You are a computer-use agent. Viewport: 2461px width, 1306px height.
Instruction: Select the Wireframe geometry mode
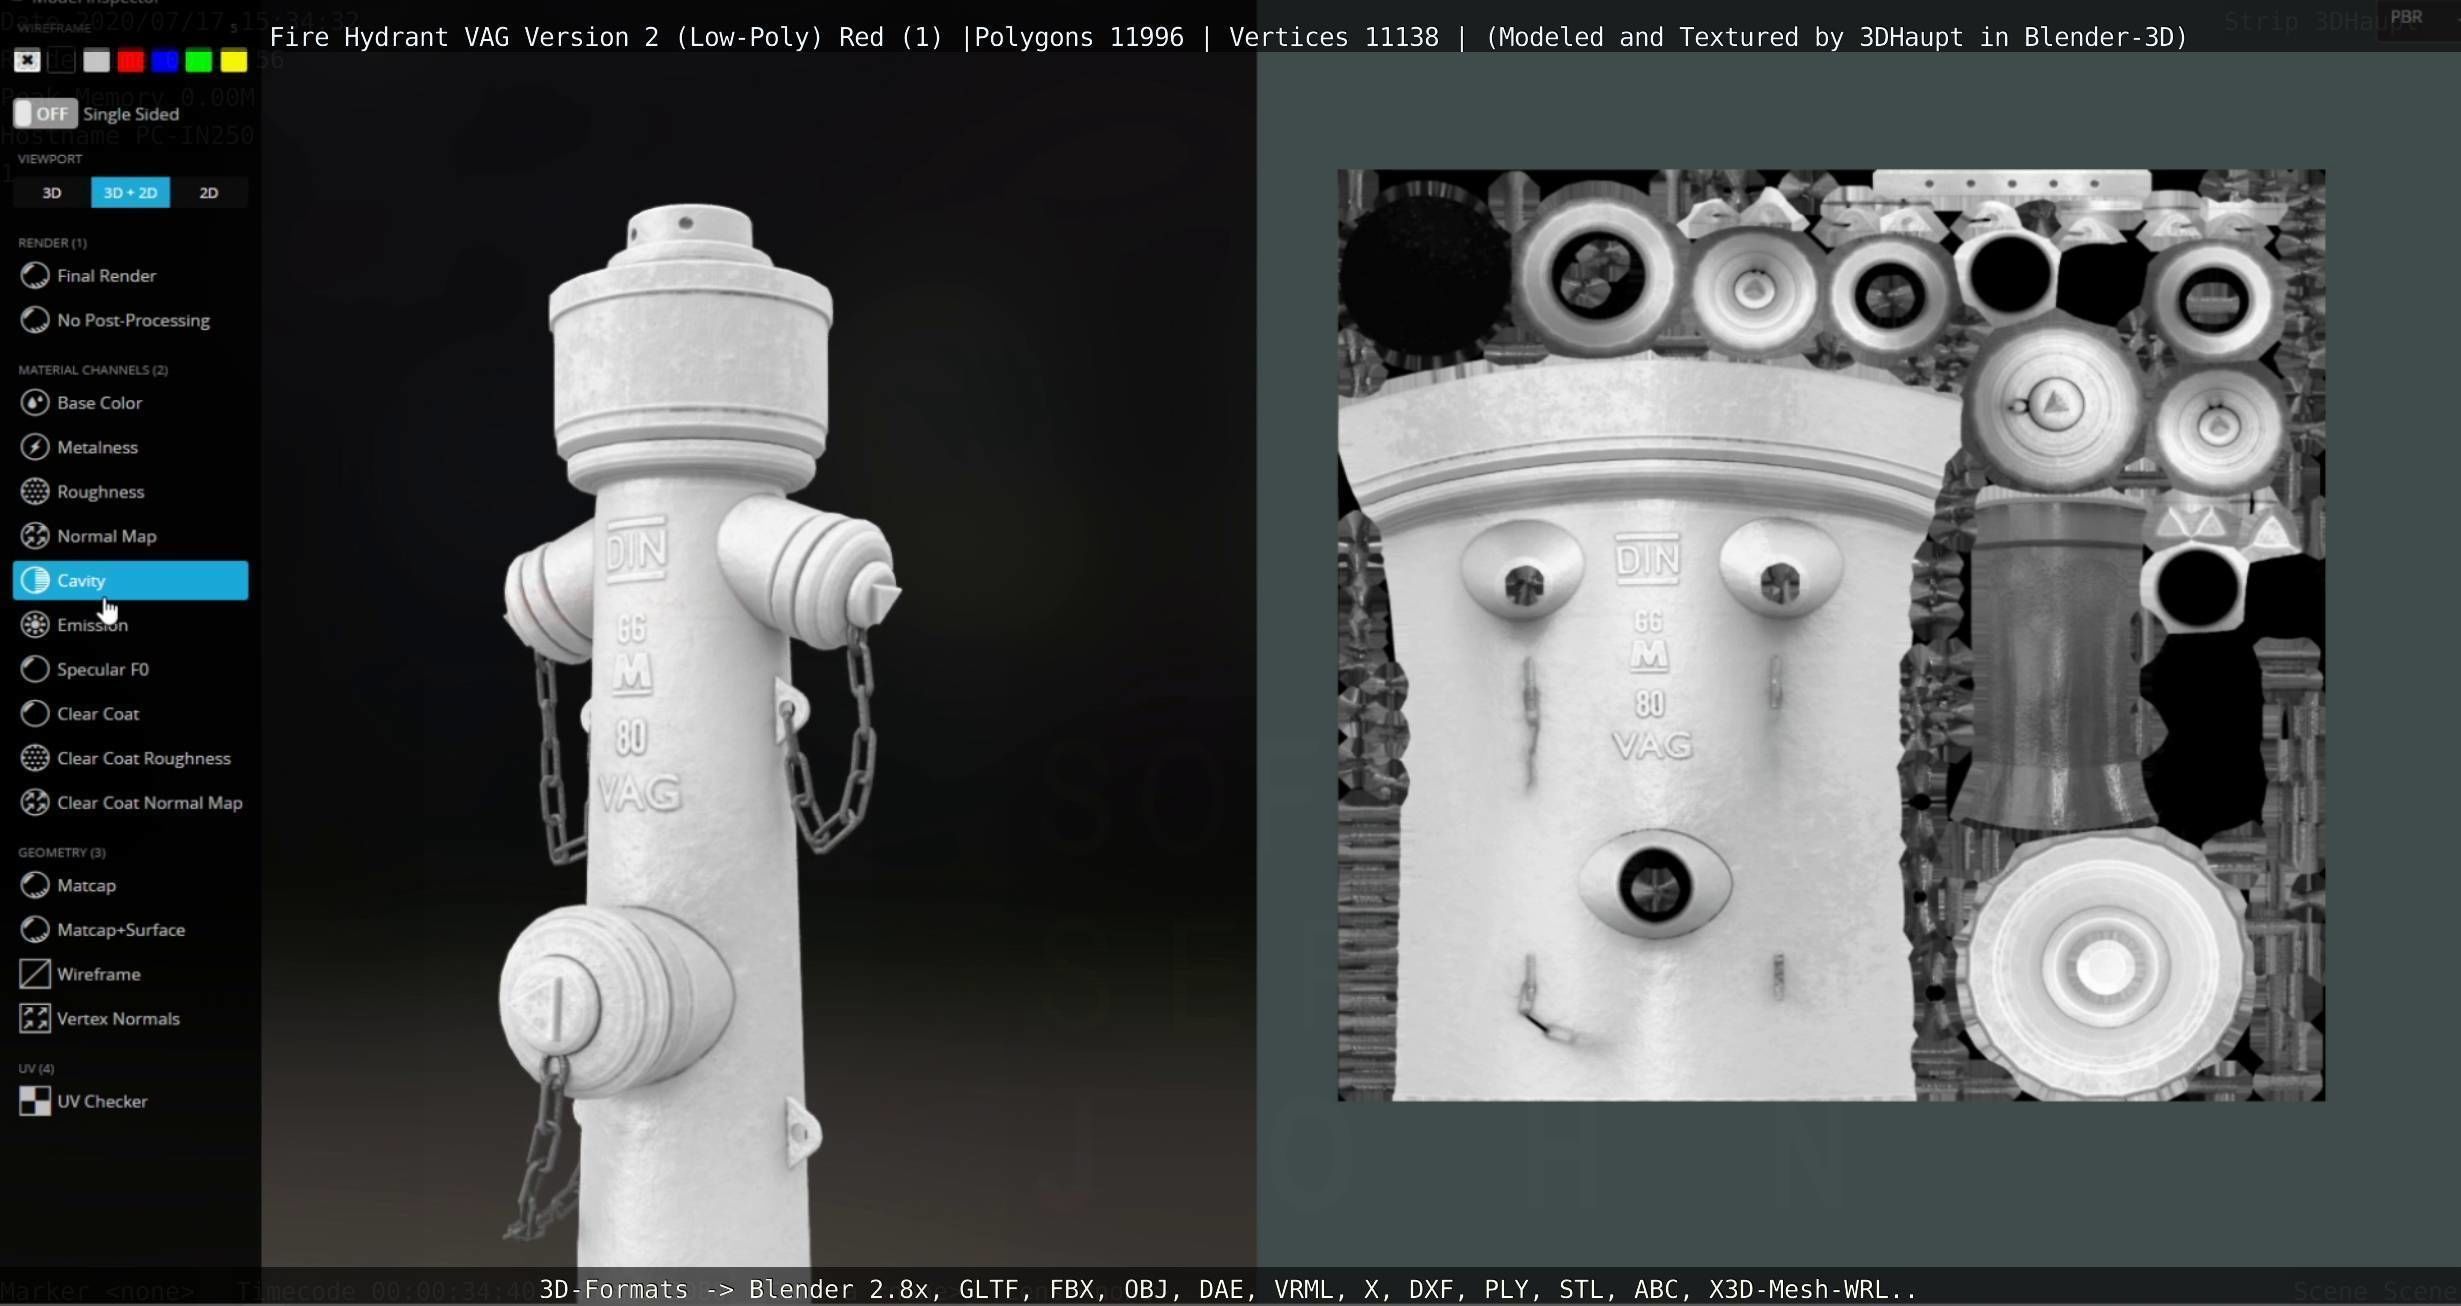pos(80,974)
